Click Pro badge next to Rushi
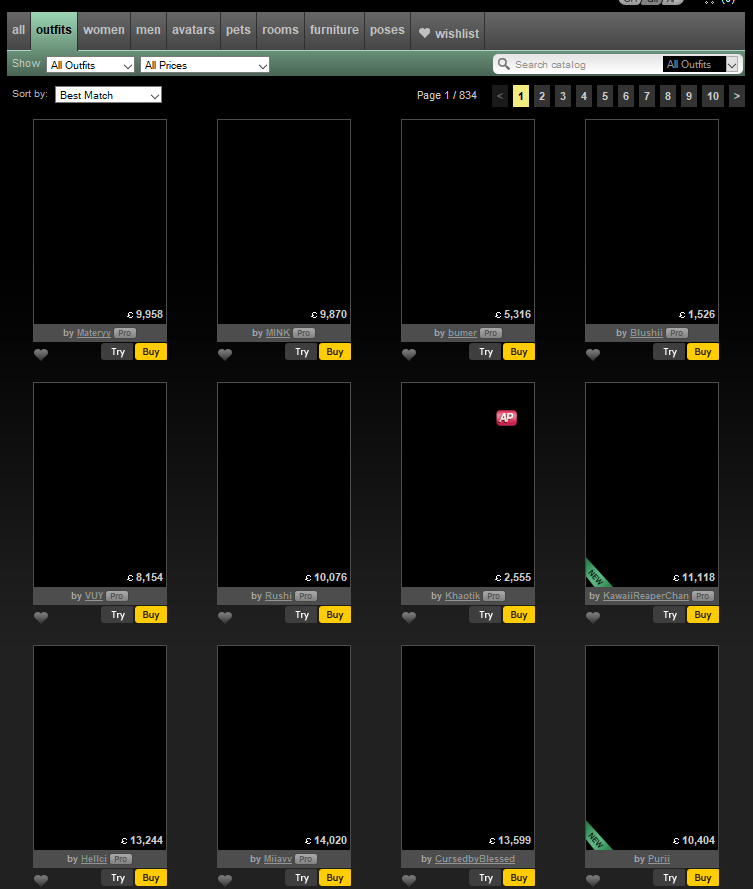Image resolution: width=753 pixels, height=889 pixels. point(306,596)
